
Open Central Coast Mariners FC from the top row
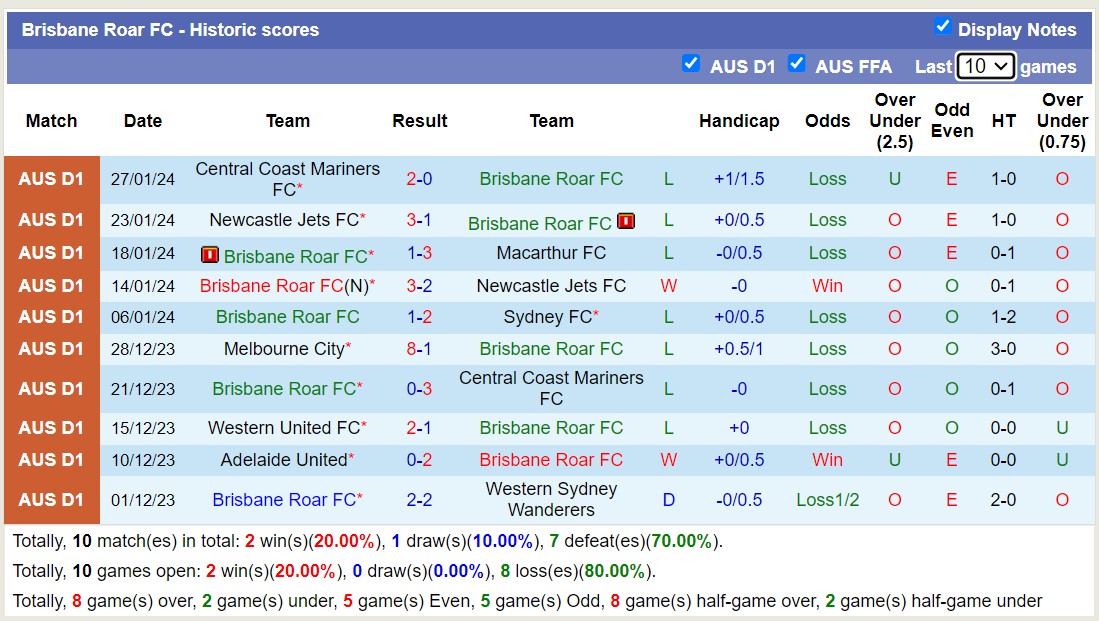pyautogui.click(x=287, y=177)
